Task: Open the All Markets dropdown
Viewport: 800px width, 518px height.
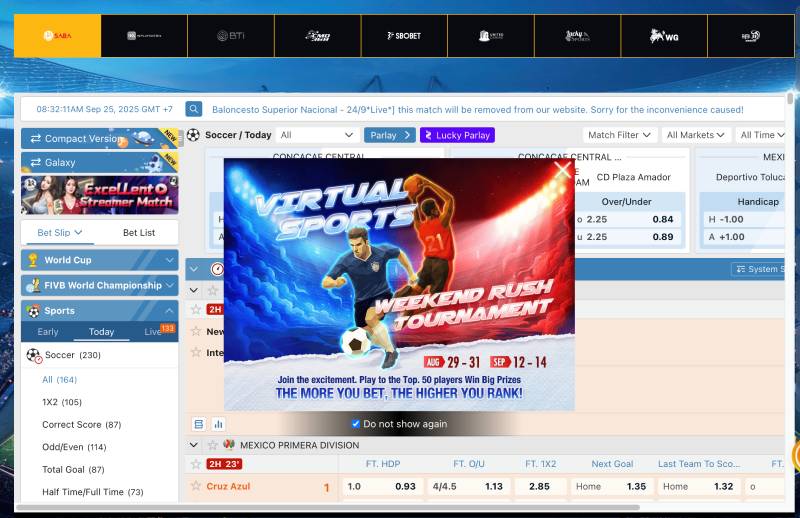Action: pos(695,135)
